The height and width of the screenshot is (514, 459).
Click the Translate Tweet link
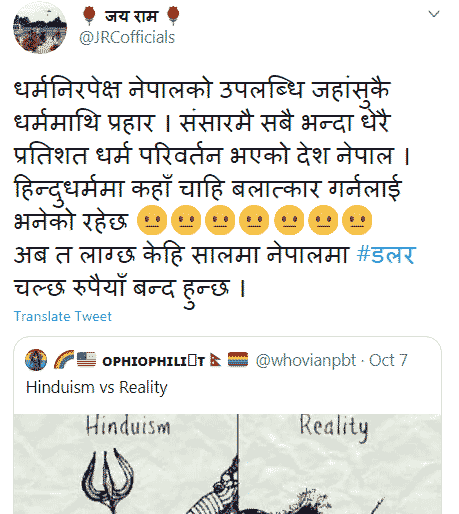tap(63, 316)
